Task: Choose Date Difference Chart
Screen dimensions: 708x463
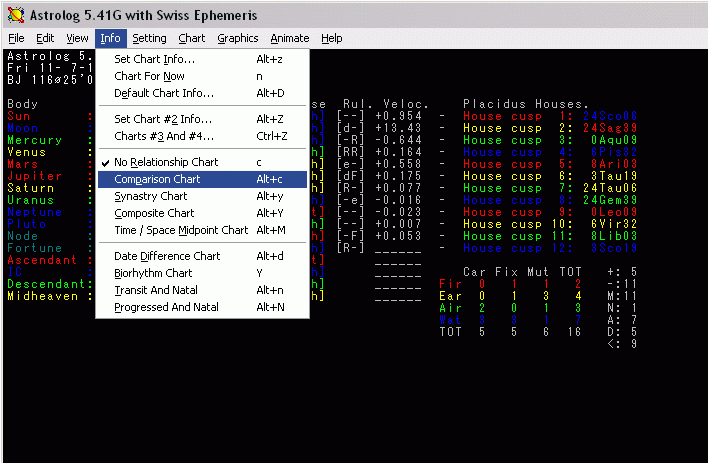Action: coord(202,256)
